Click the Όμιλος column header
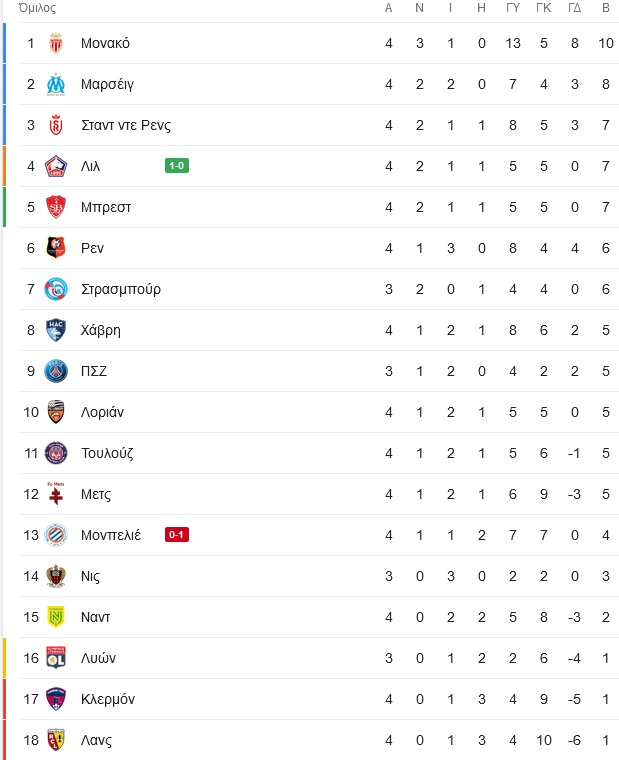The image size is (619, 760). (37, 8)
